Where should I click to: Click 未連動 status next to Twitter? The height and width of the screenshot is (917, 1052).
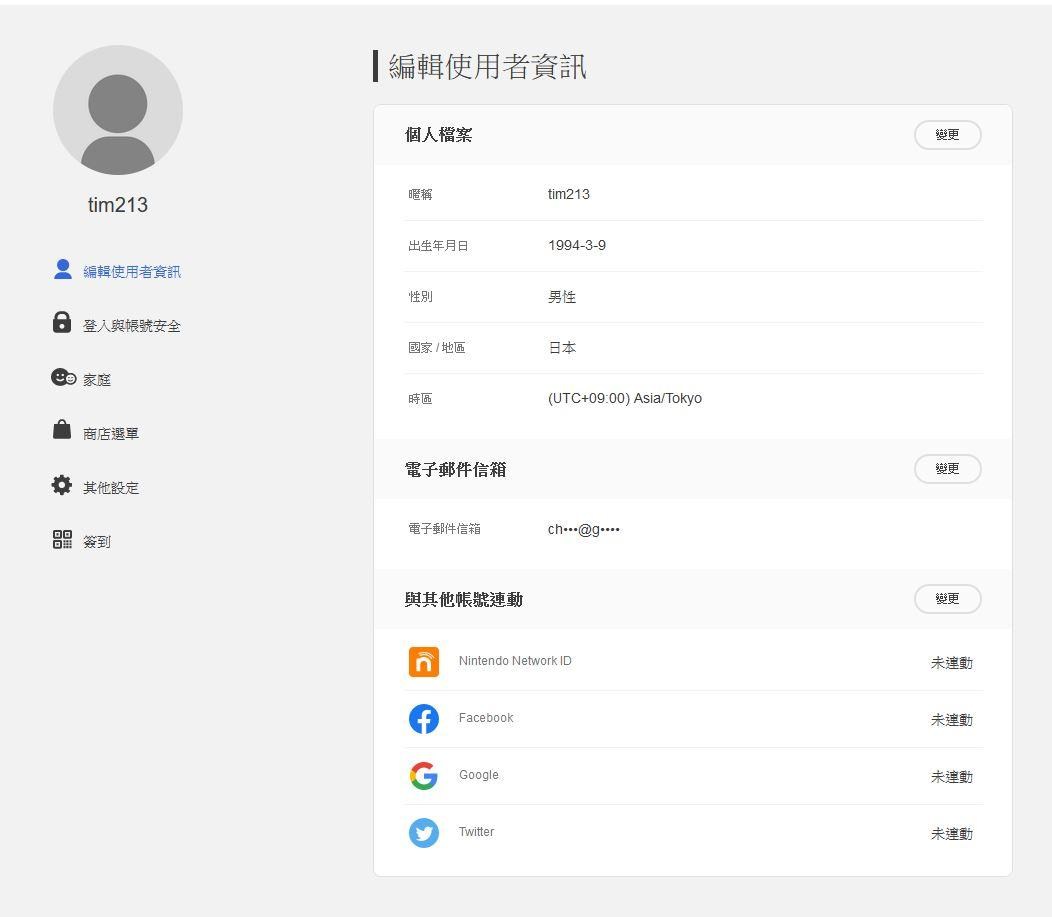tap(951, 834)
